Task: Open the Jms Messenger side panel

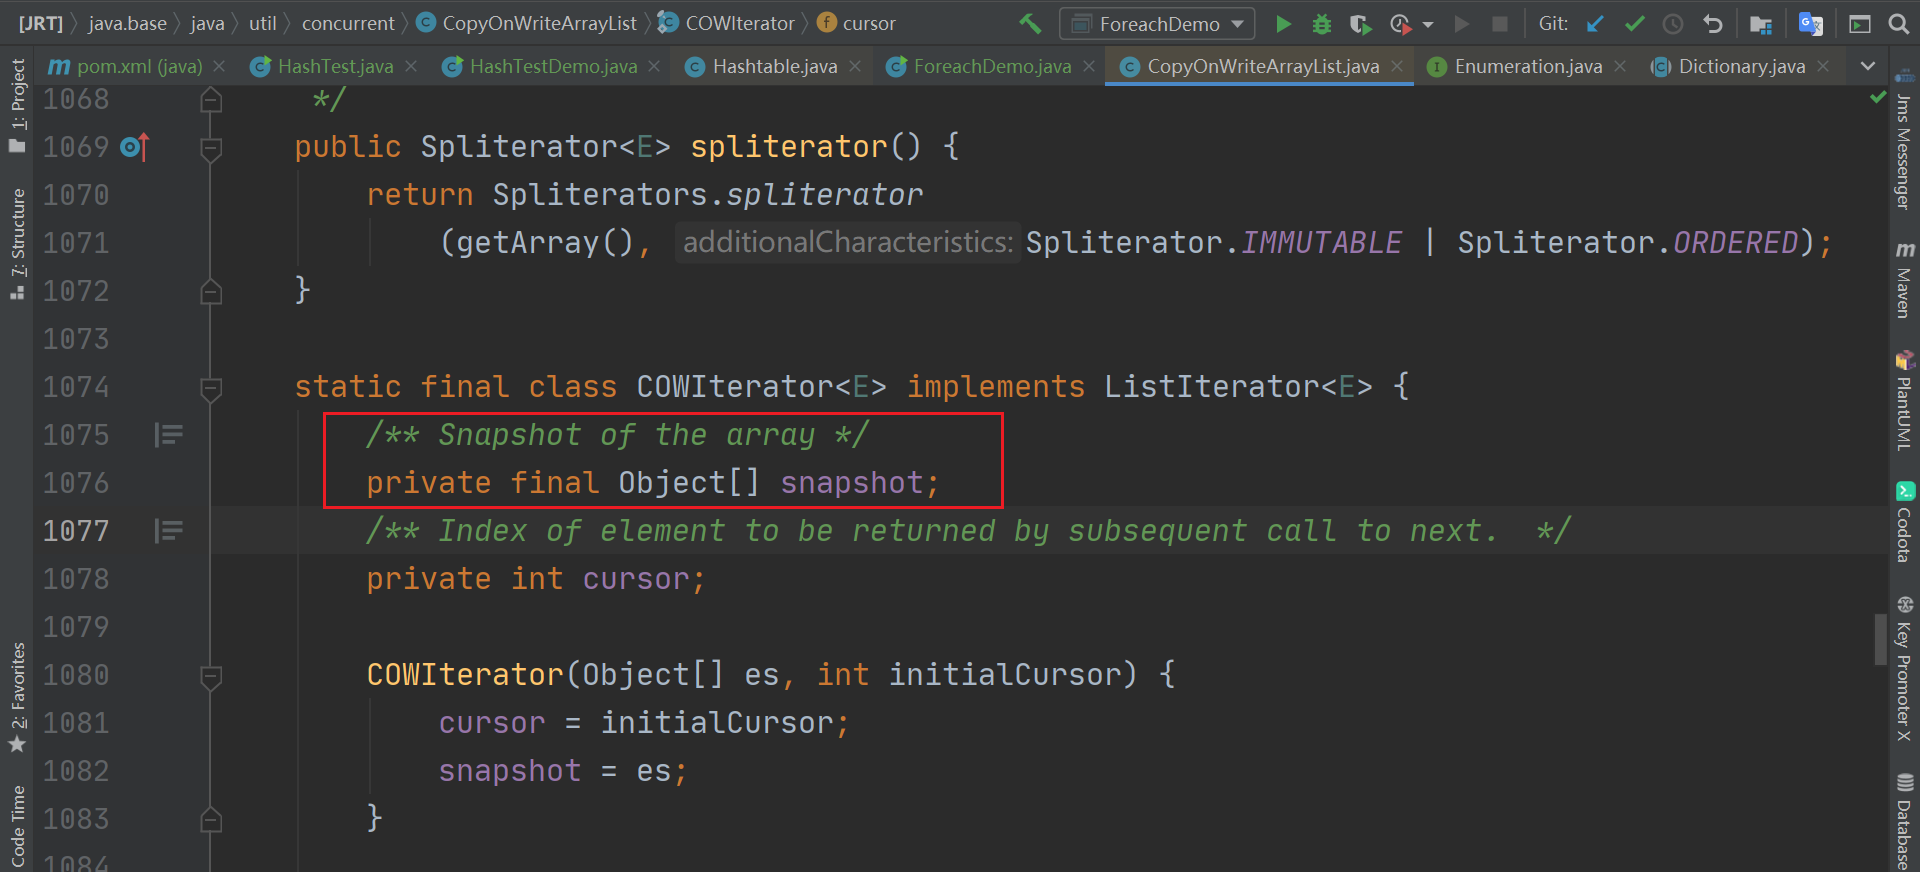Action: pyautogui.click(x=1904, y=140)
